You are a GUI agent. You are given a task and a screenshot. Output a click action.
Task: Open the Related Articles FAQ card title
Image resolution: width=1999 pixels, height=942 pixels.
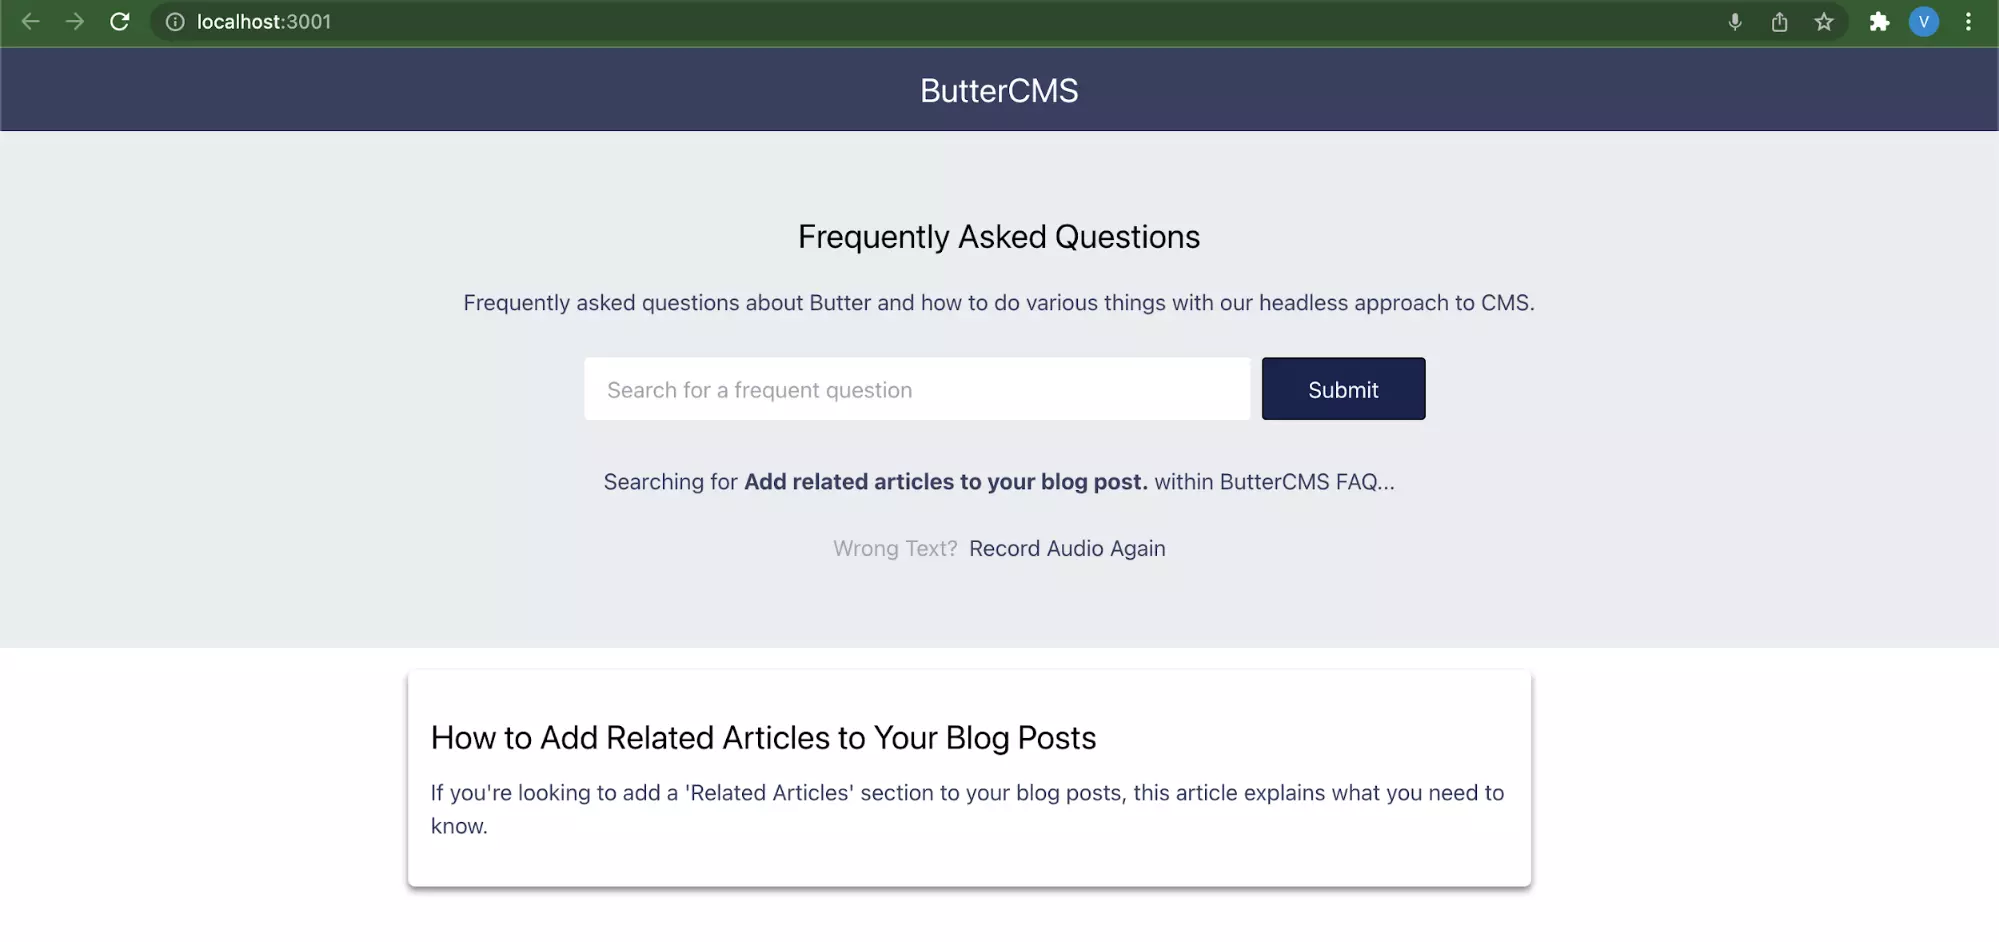pos(763,738)
